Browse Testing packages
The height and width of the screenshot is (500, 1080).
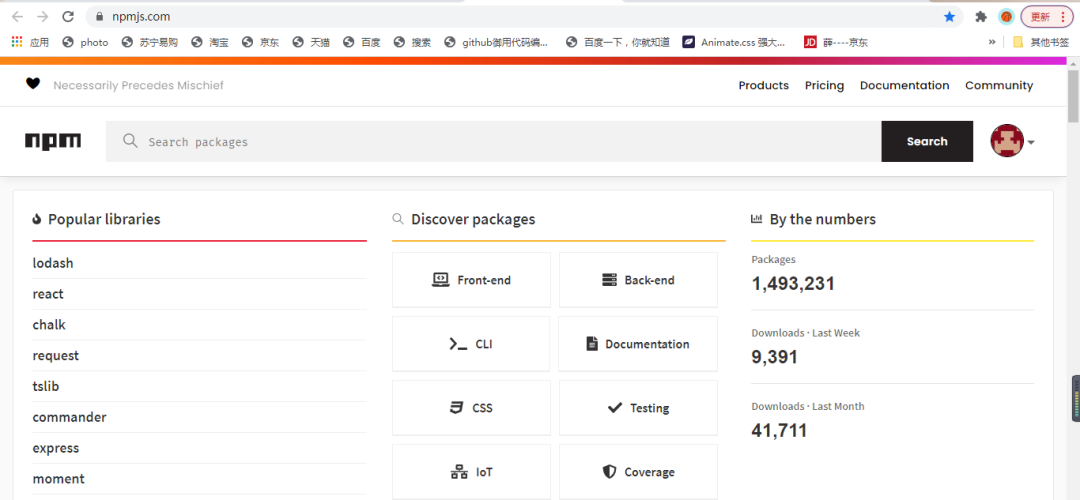tap(638, 408)
